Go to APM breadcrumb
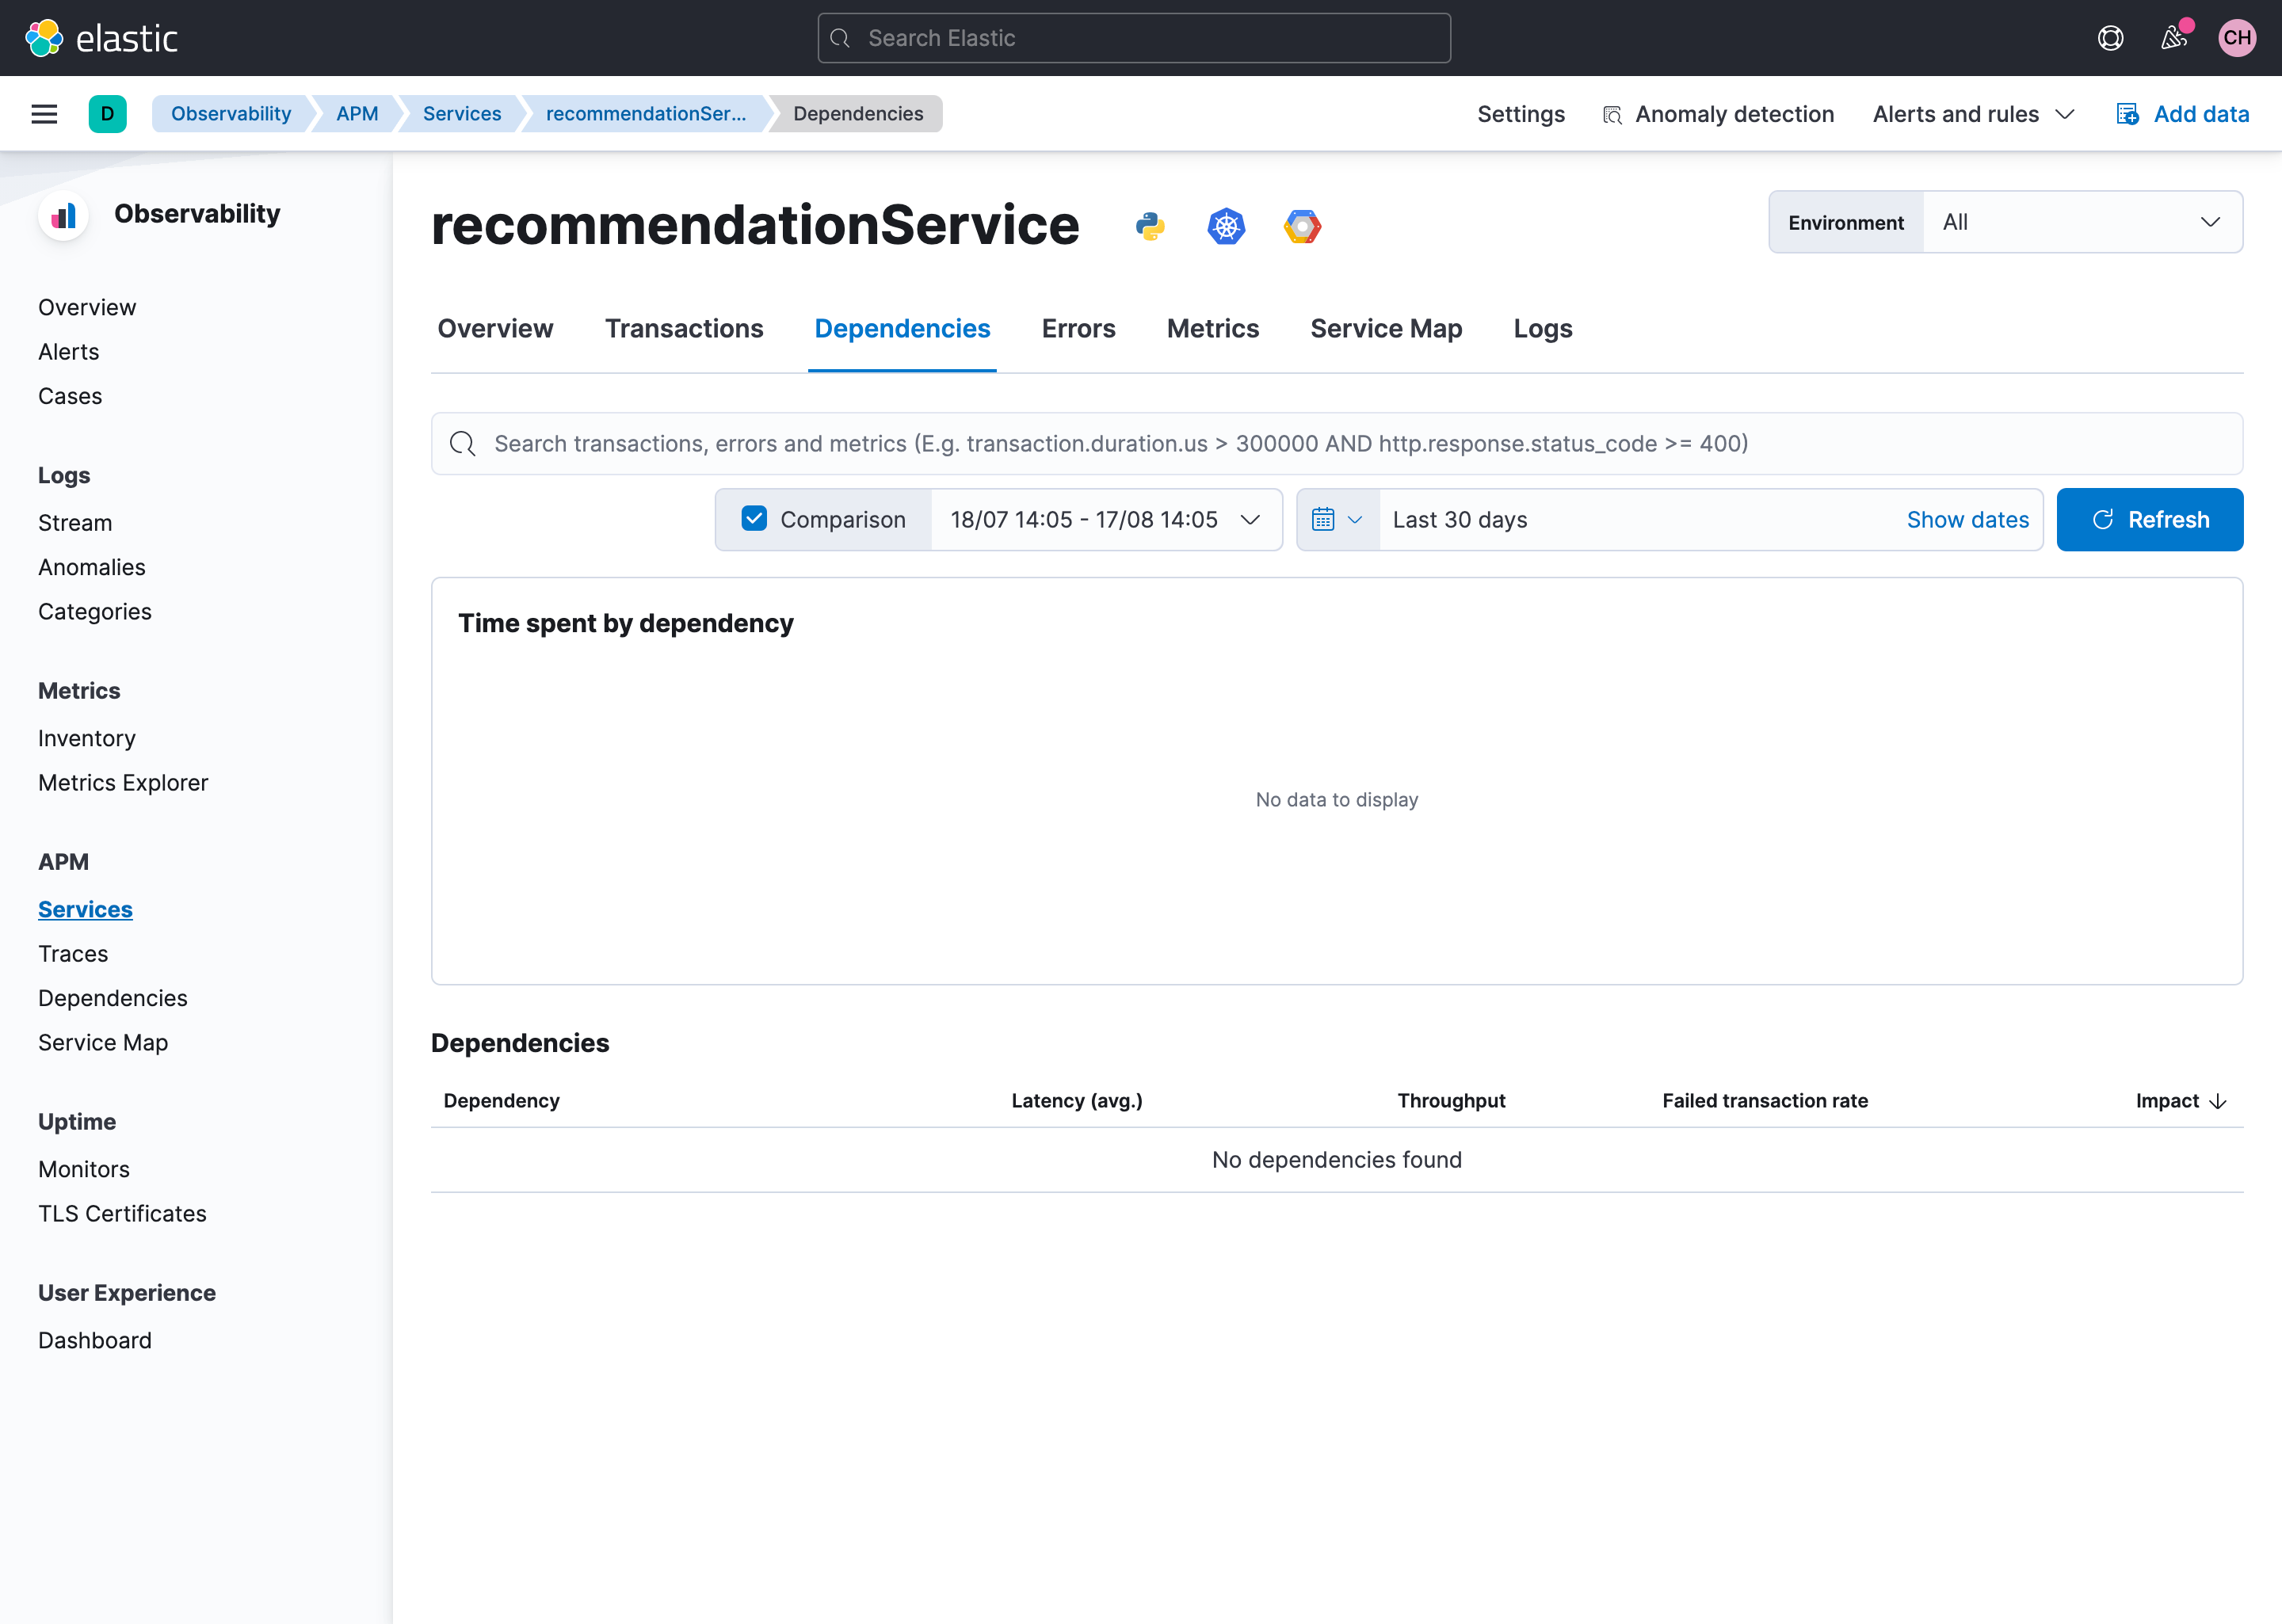2282x1624 pixels. point(357,114)
